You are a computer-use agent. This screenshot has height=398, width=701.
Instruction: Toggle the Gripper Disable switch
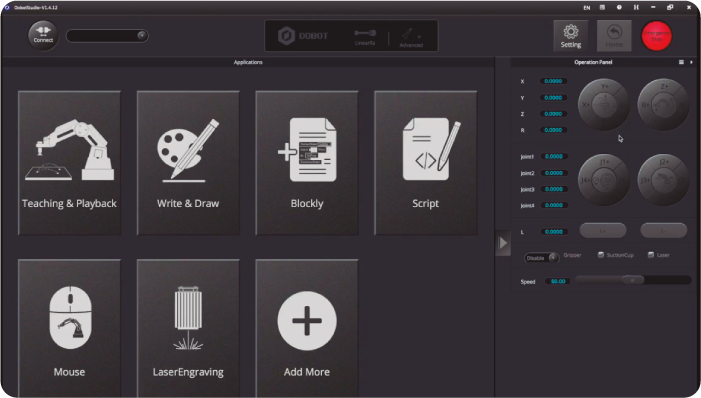tap(541, 258)
